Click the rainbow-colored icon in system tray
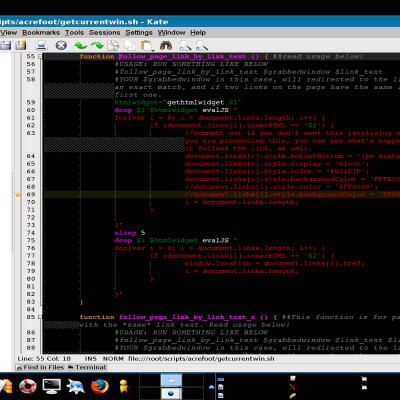The height and width of the screenshot is (400, 400). [292, 396]
